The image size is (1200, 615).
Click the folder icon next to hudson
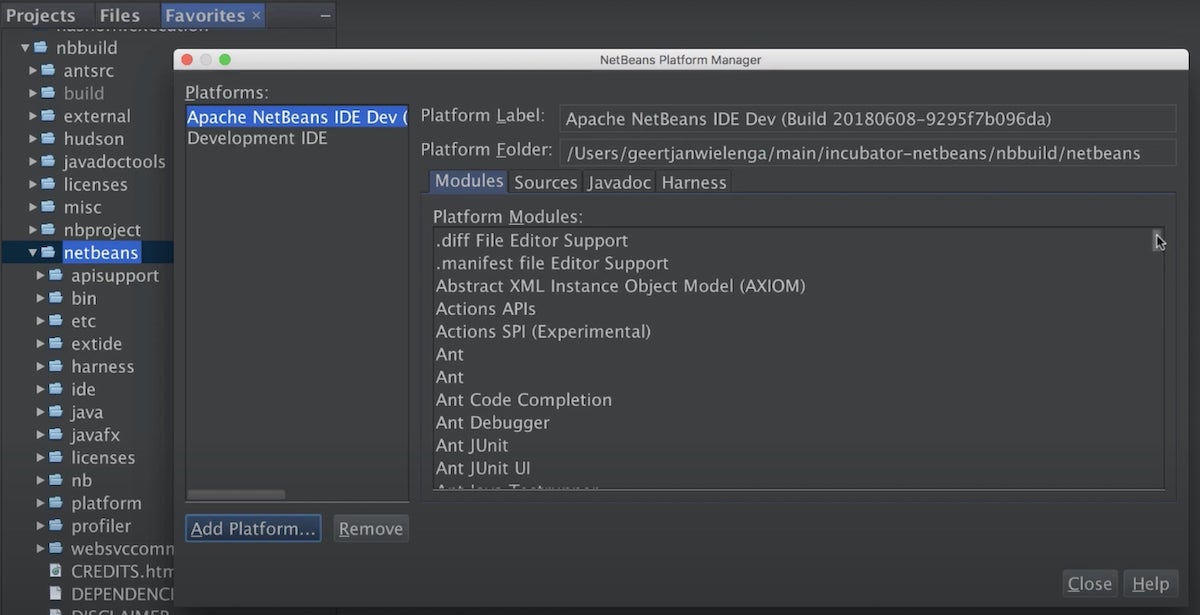48,139
